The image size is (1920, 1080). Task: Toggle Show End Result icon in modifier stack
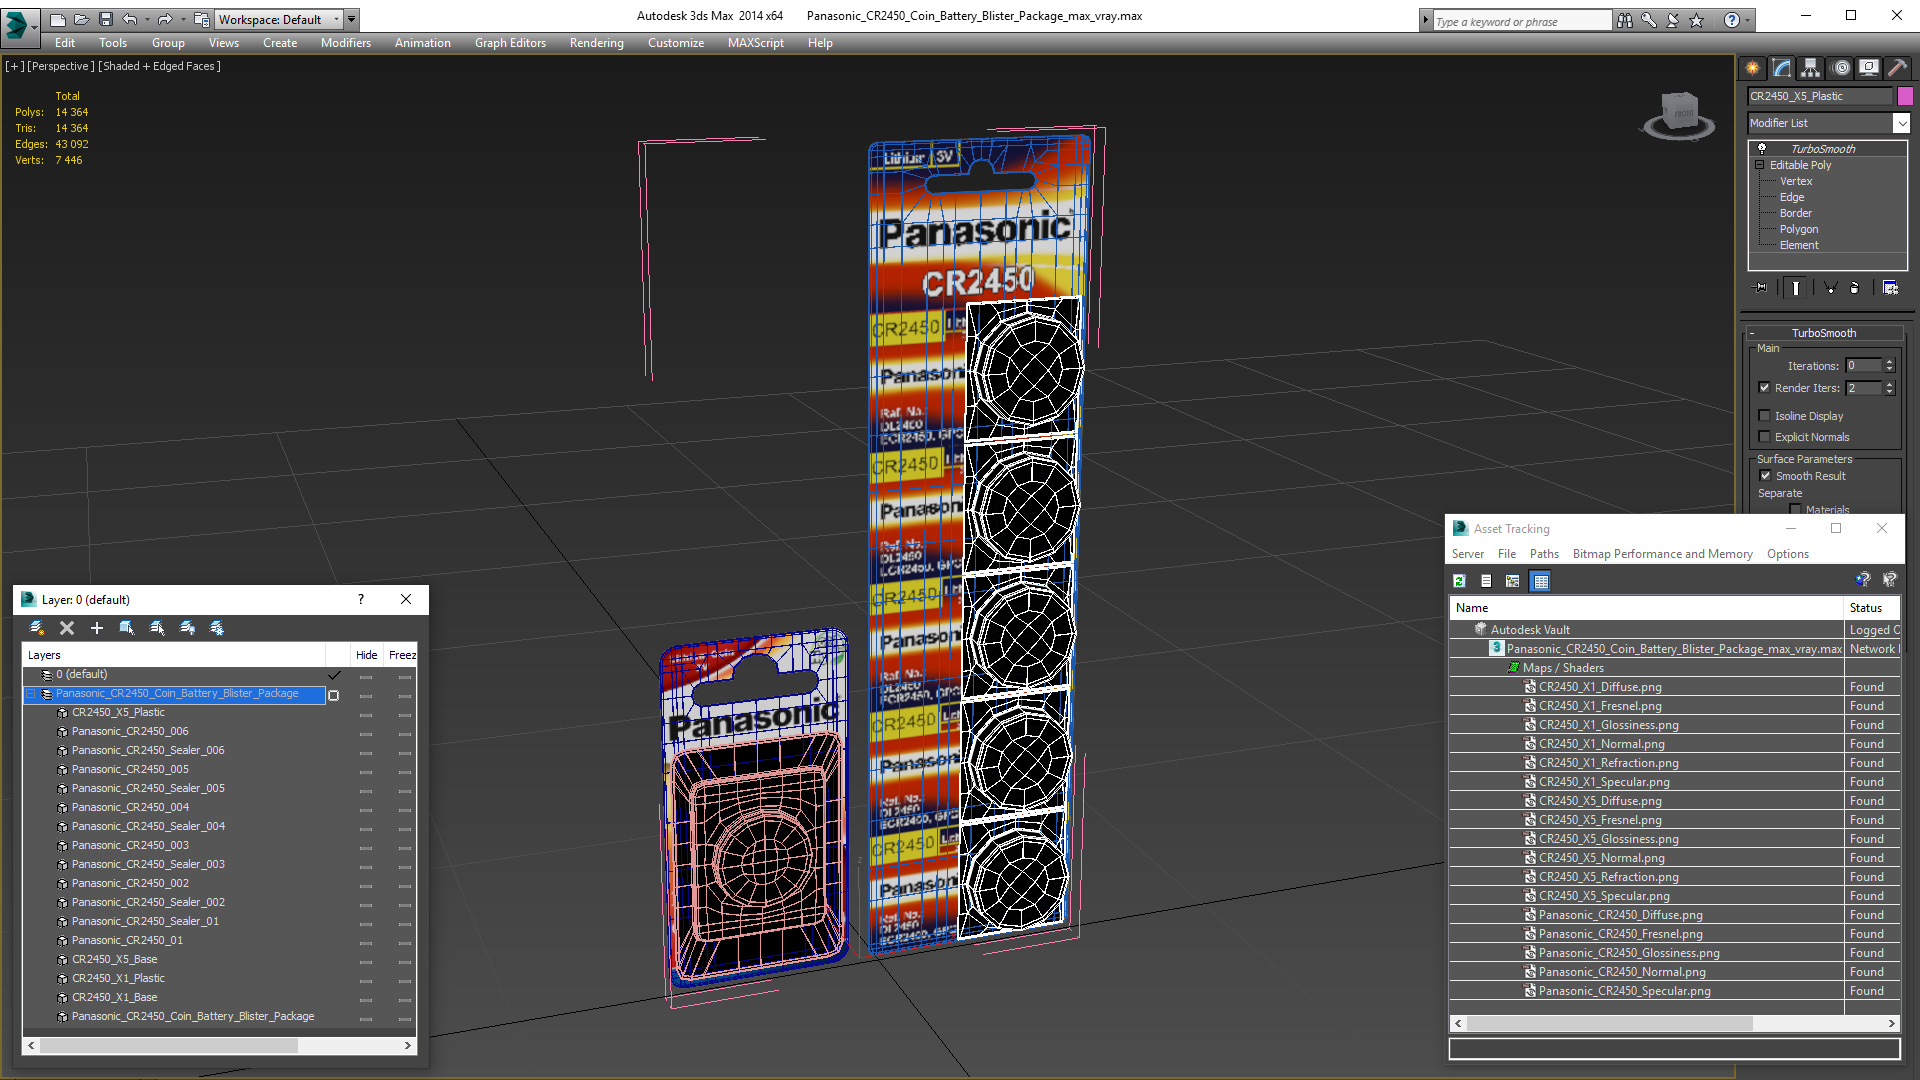click(x=1796, y=288)
